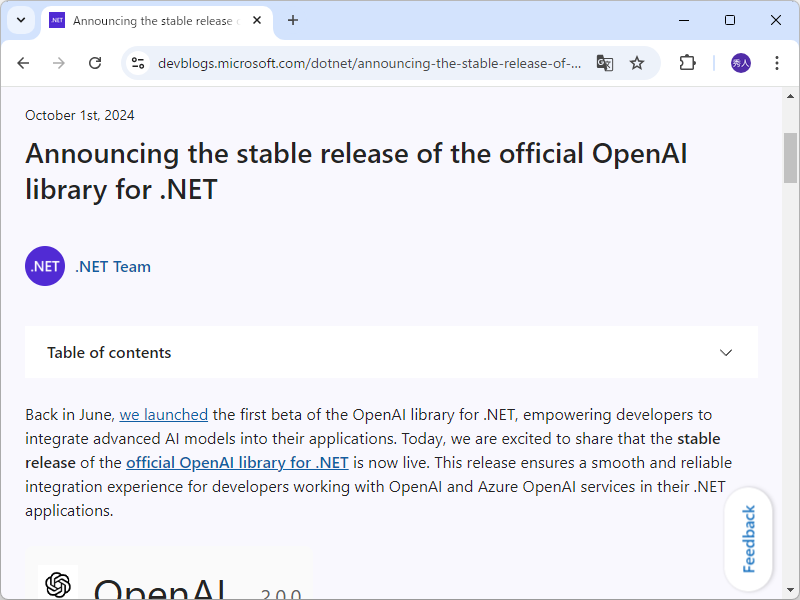This screenshot has height=600, width=800.
Task: Open Google Translate for this page
Action: pos(604,62)
